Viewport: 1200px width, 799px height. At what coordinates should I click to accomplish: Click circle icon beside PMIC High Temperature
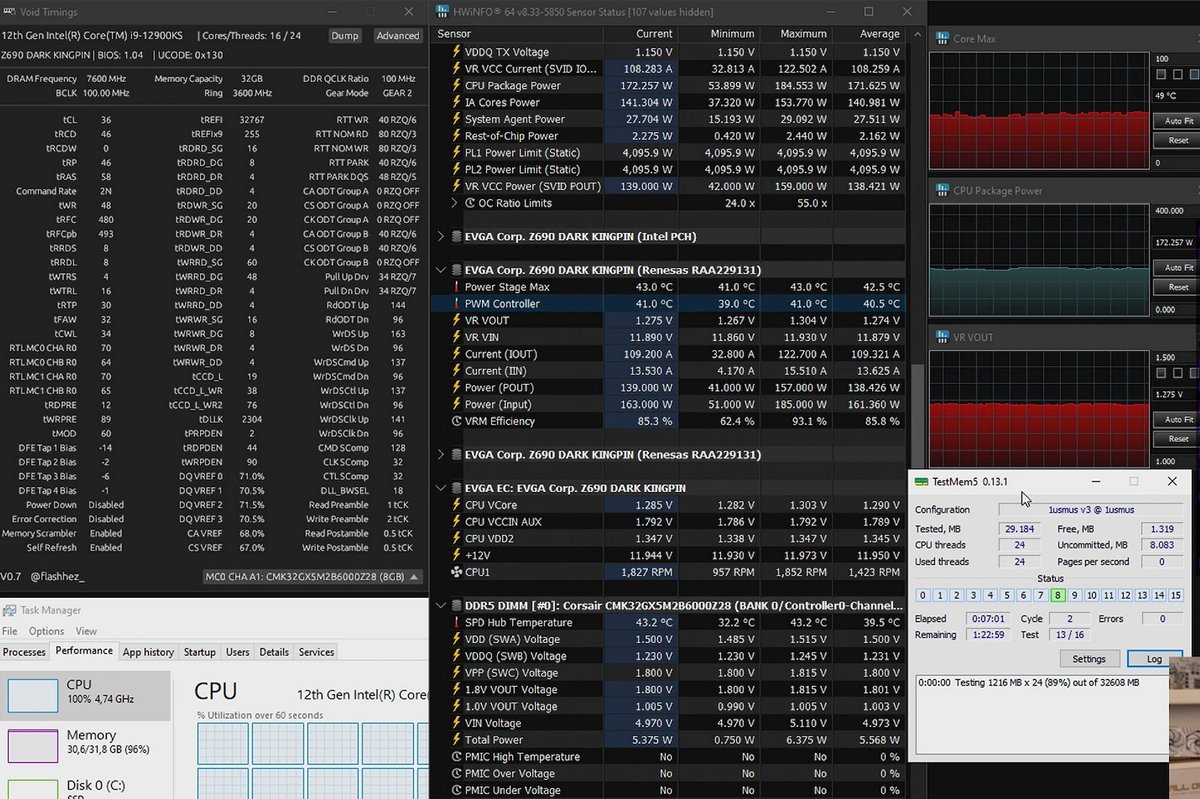tap(456, 757)
